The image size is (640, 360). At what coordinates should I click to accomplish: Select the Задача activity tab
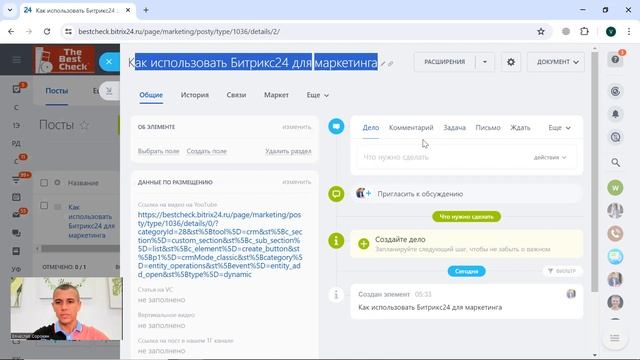pos(454,128)
